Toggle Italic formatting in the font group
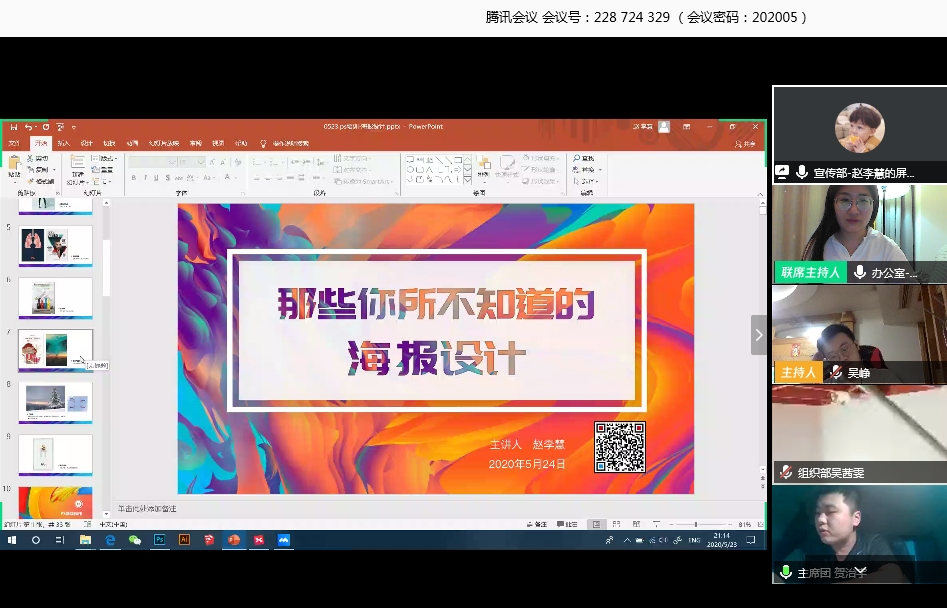The width and height of the screenshot is (947, 608). click(x=145, y=178)
